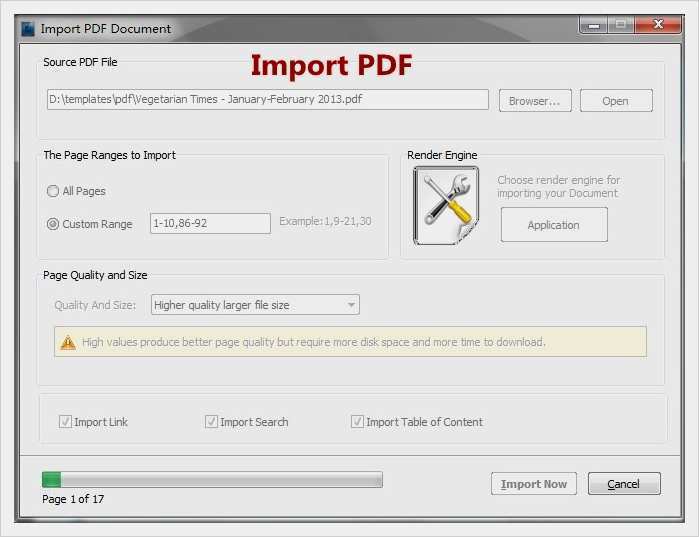Viewport: 699px width, 537px height.
Task: Click the Open button
Action: pyautogui.click(x=616, y=101)
